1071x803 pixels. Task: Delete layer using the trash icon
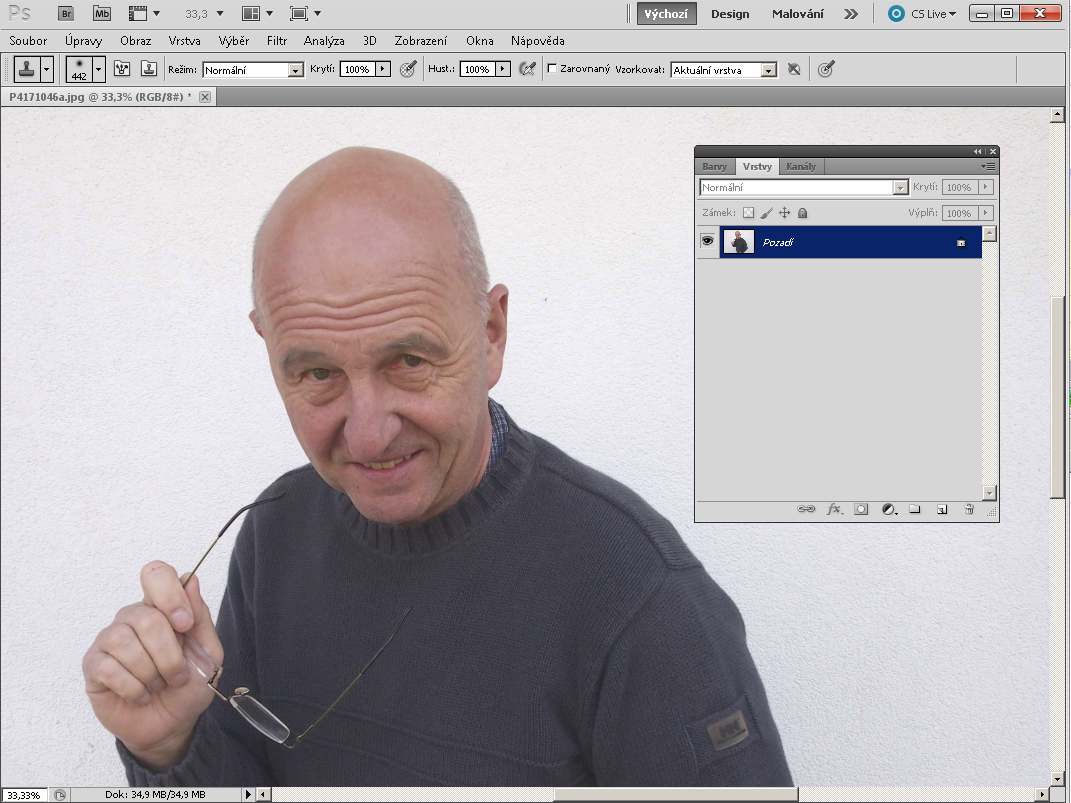click(968, 509)
